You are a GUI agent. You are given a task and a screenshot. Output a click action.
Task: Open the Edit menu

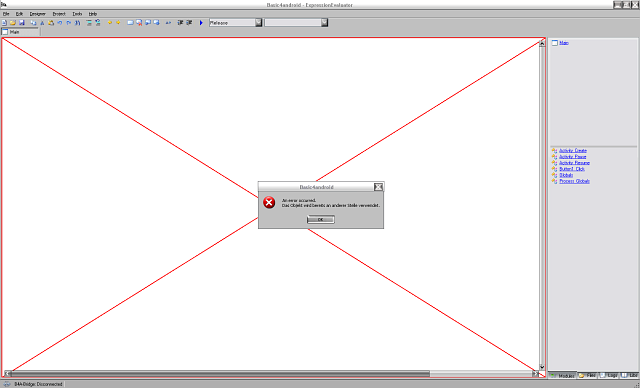point(19,14)
